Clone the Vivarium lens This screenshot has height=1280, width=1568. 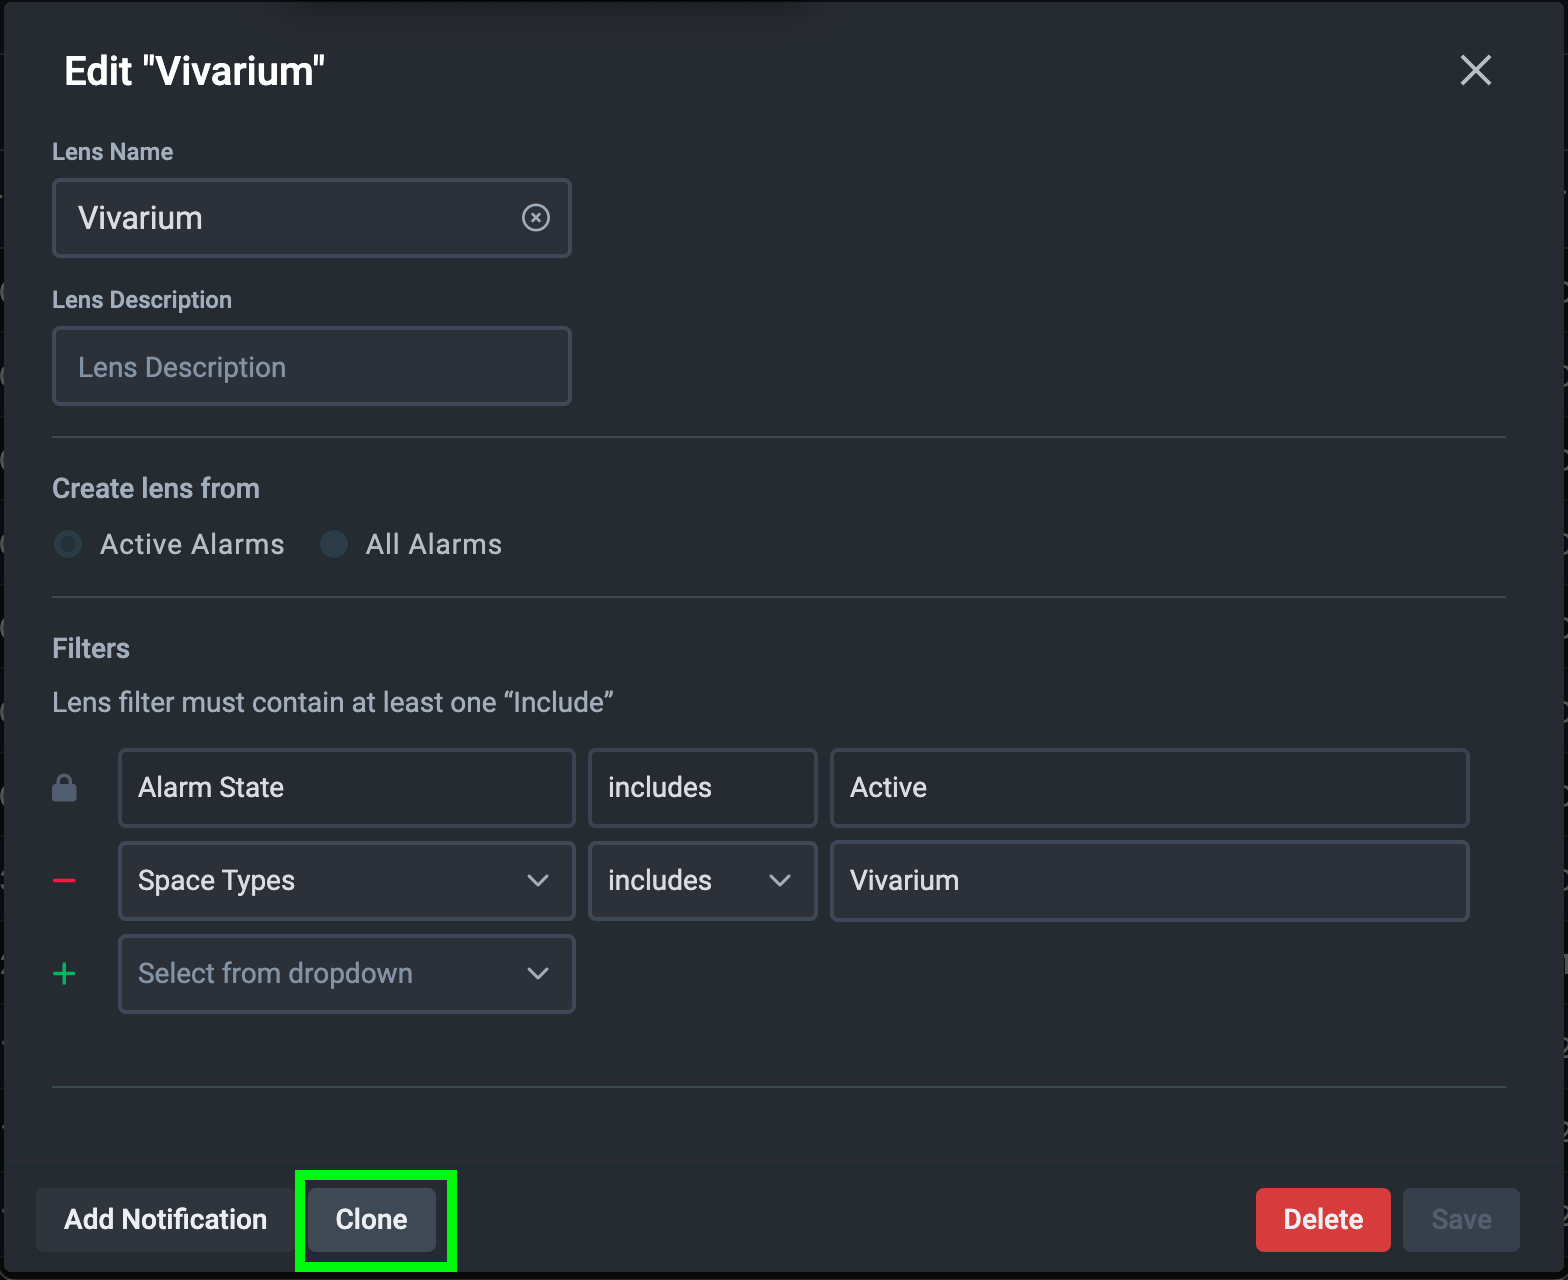pyautogui.click(x=372, y=1219)
